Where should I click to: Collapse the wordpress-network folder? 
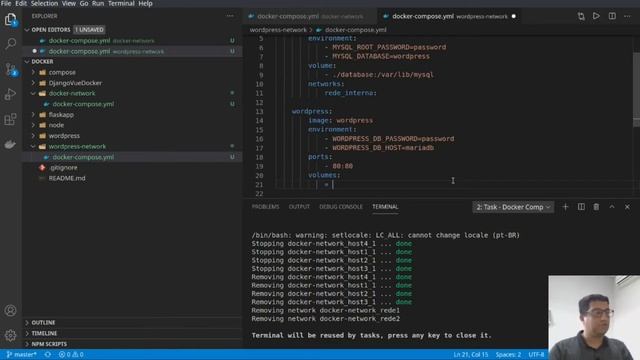point(33,147)
